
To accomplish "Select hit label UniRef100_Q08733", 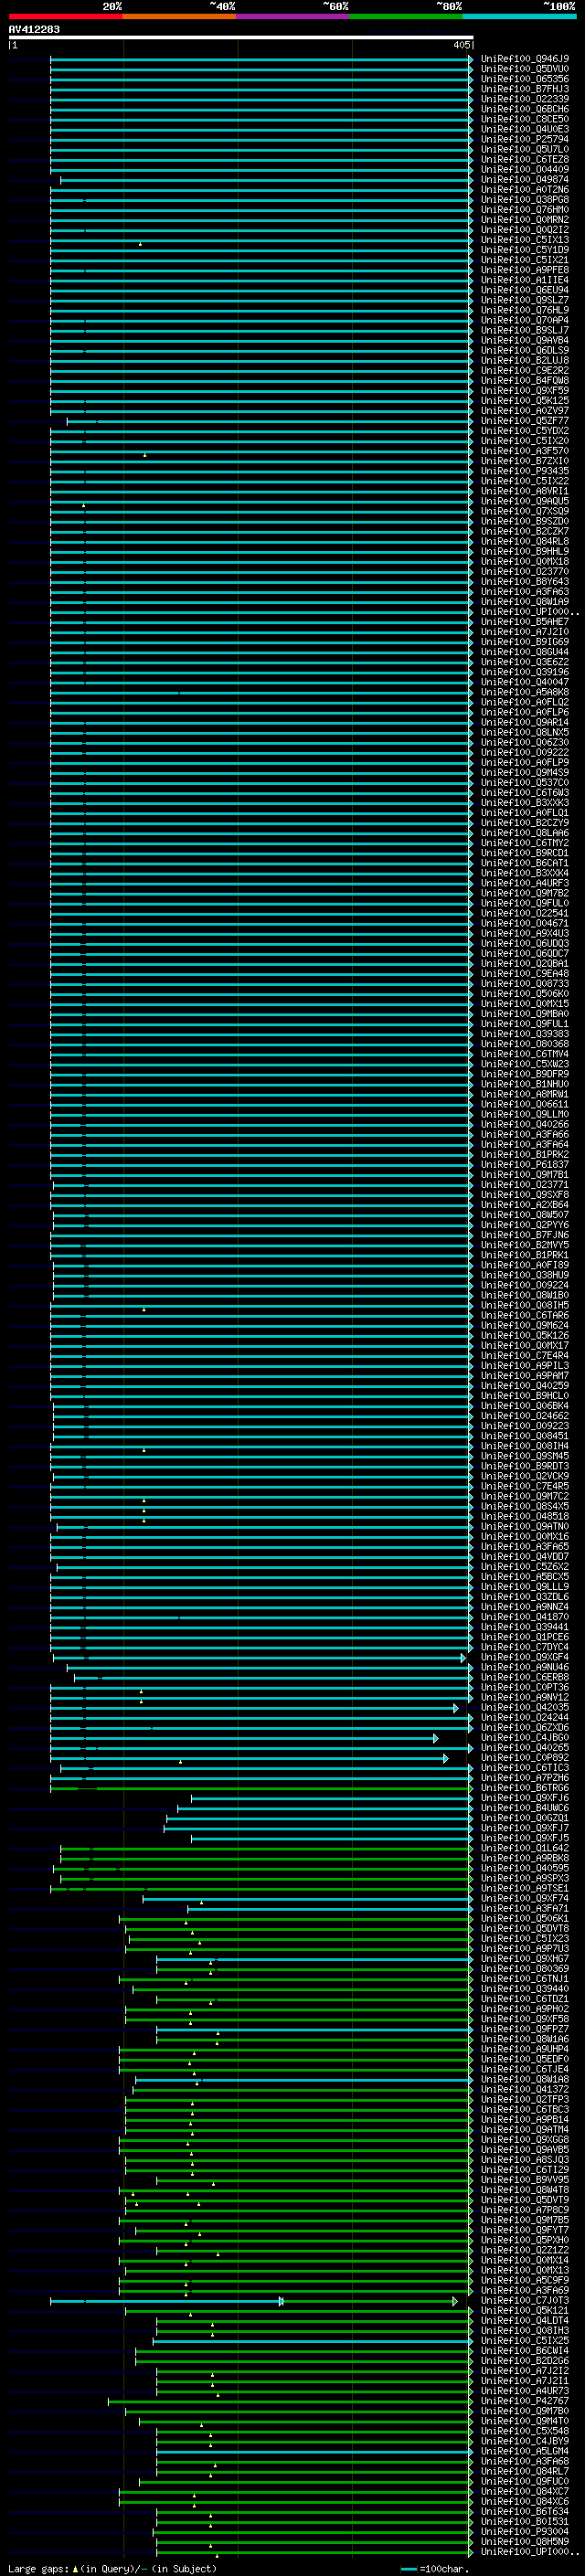I will click(x=525, y=984).
